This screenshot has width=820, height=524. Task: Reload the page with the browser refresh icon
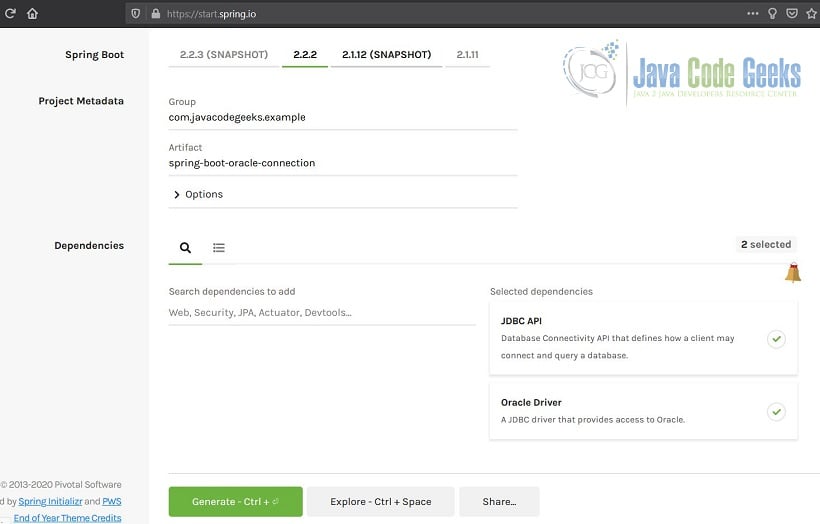point(10,13)
